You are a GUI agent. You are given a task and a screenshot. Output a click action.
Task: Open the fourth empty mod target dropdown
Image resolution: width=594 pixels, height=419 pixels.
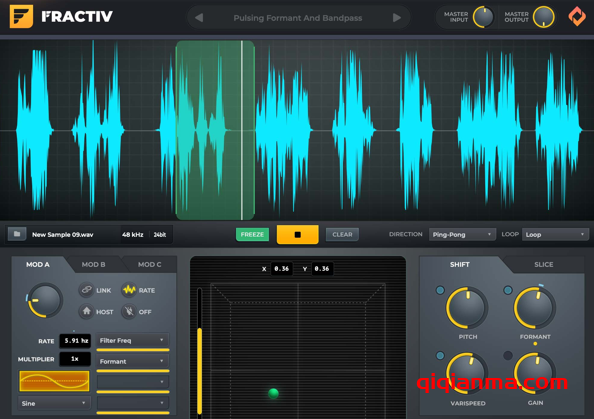(133, 403)
